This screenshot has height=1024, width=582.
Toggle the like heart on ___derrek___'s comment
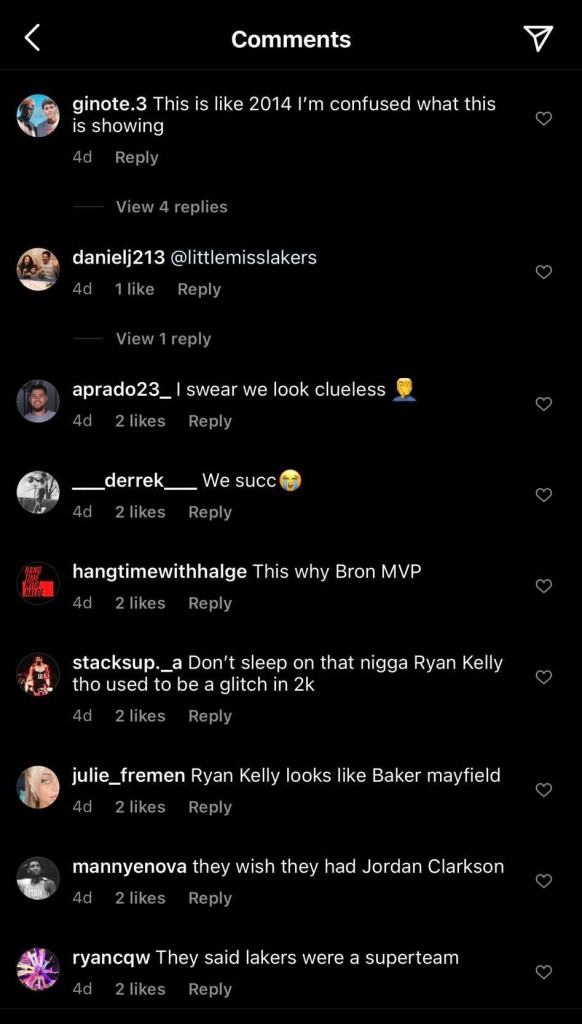tap(544, 494)
